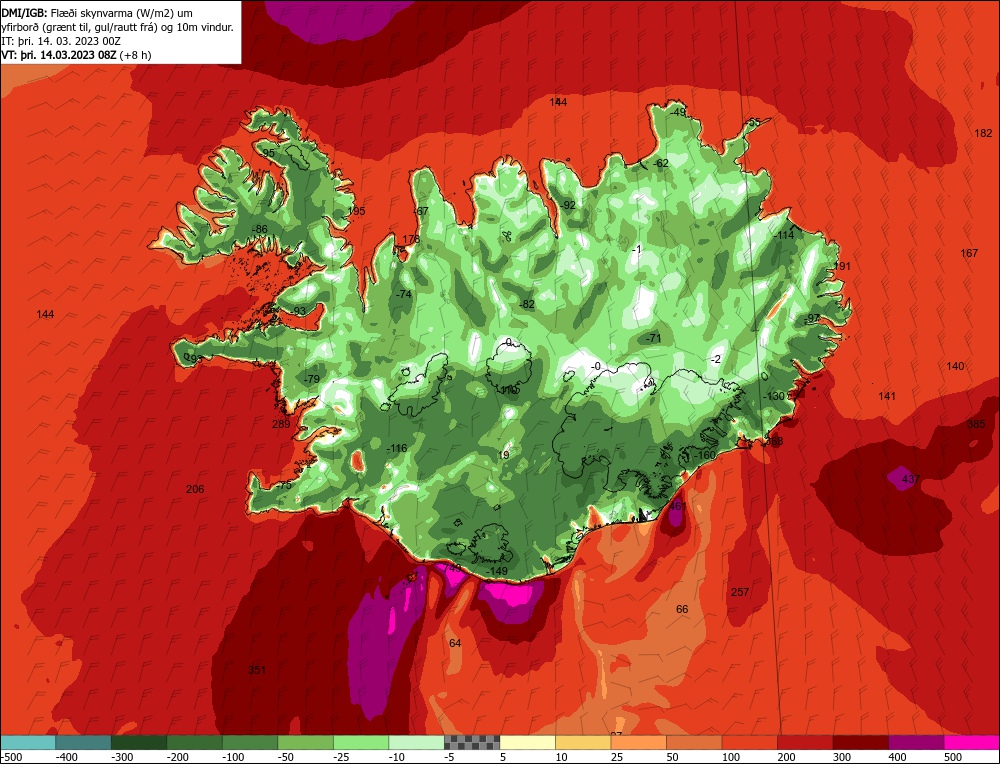Click the map value -149 near the south coast

[496, 571]
